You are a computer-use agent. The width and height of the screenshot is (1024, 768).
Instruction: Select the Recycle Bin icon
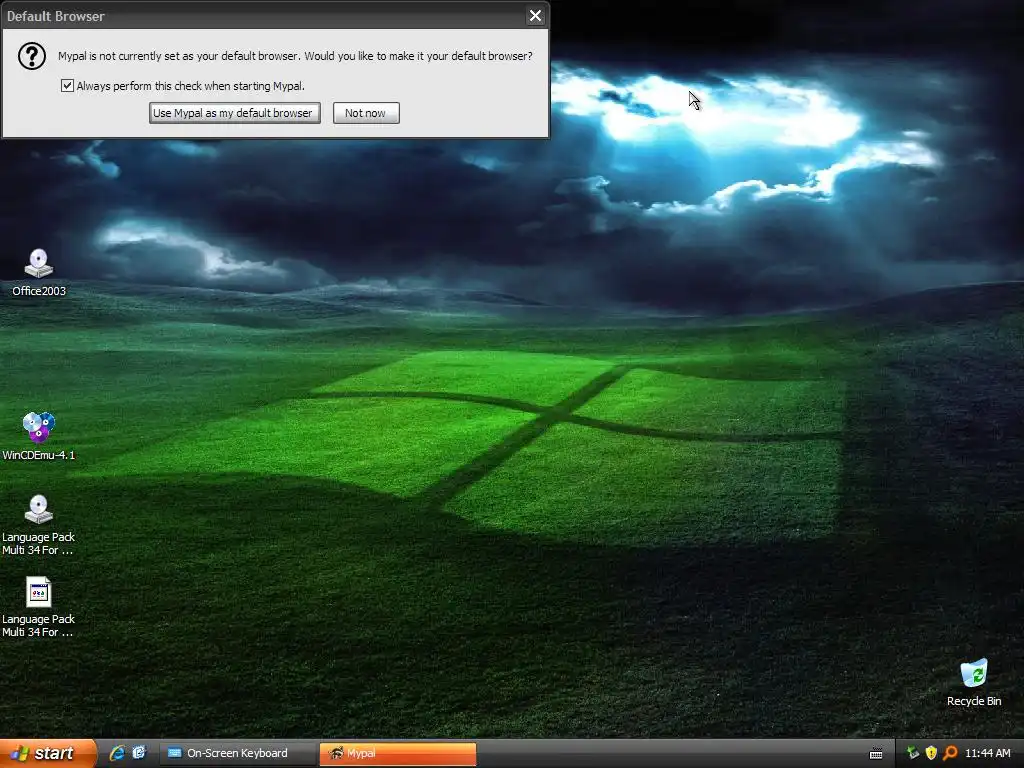pos(974,682)
